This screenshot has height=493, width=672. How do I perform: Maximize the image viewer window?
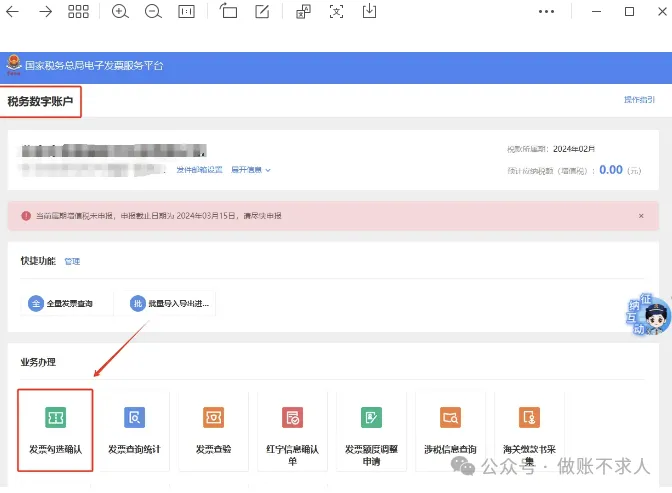click(629, 12)
